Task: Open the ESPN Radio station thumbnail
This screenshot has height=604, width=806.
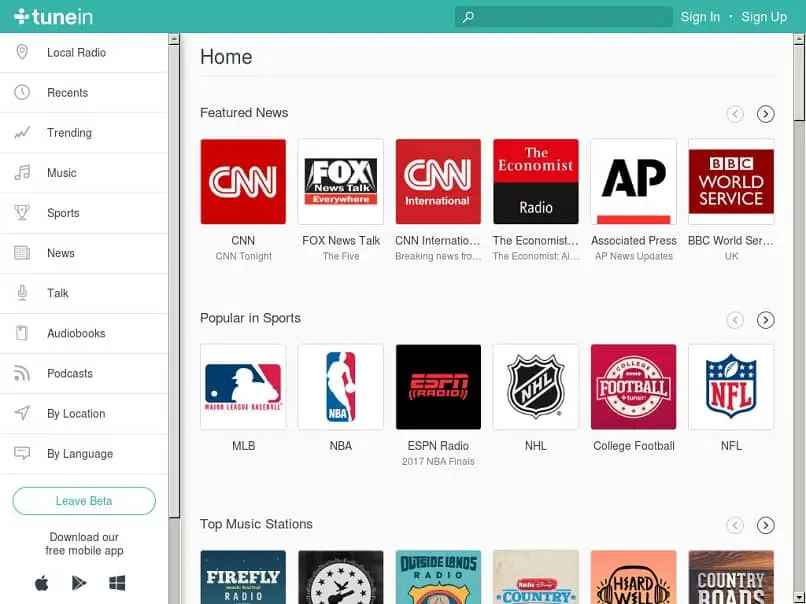Action: (438, 387)
